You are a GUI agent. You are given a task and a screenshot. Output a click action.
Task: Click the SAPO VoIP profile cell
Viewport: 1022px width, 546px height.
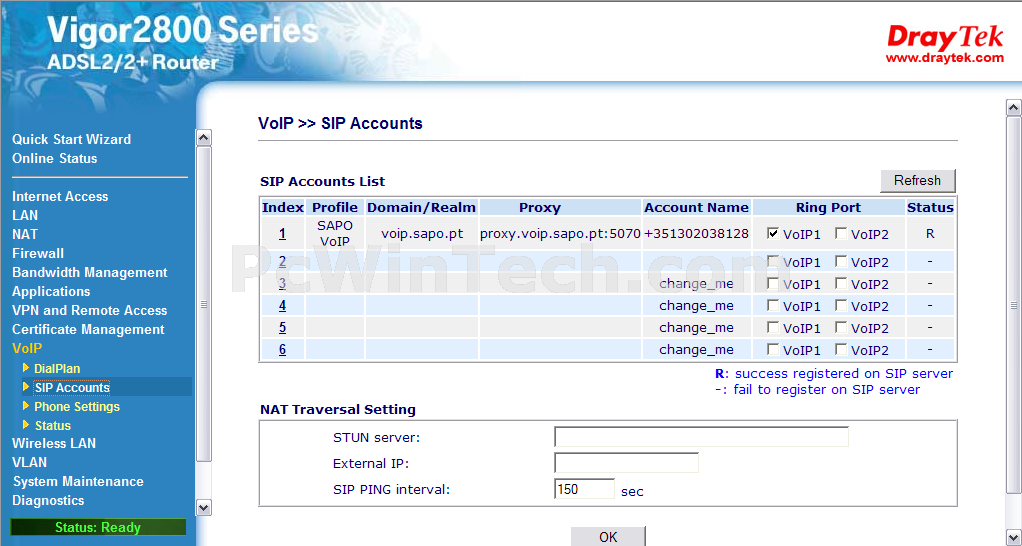(x=335, y=233)
